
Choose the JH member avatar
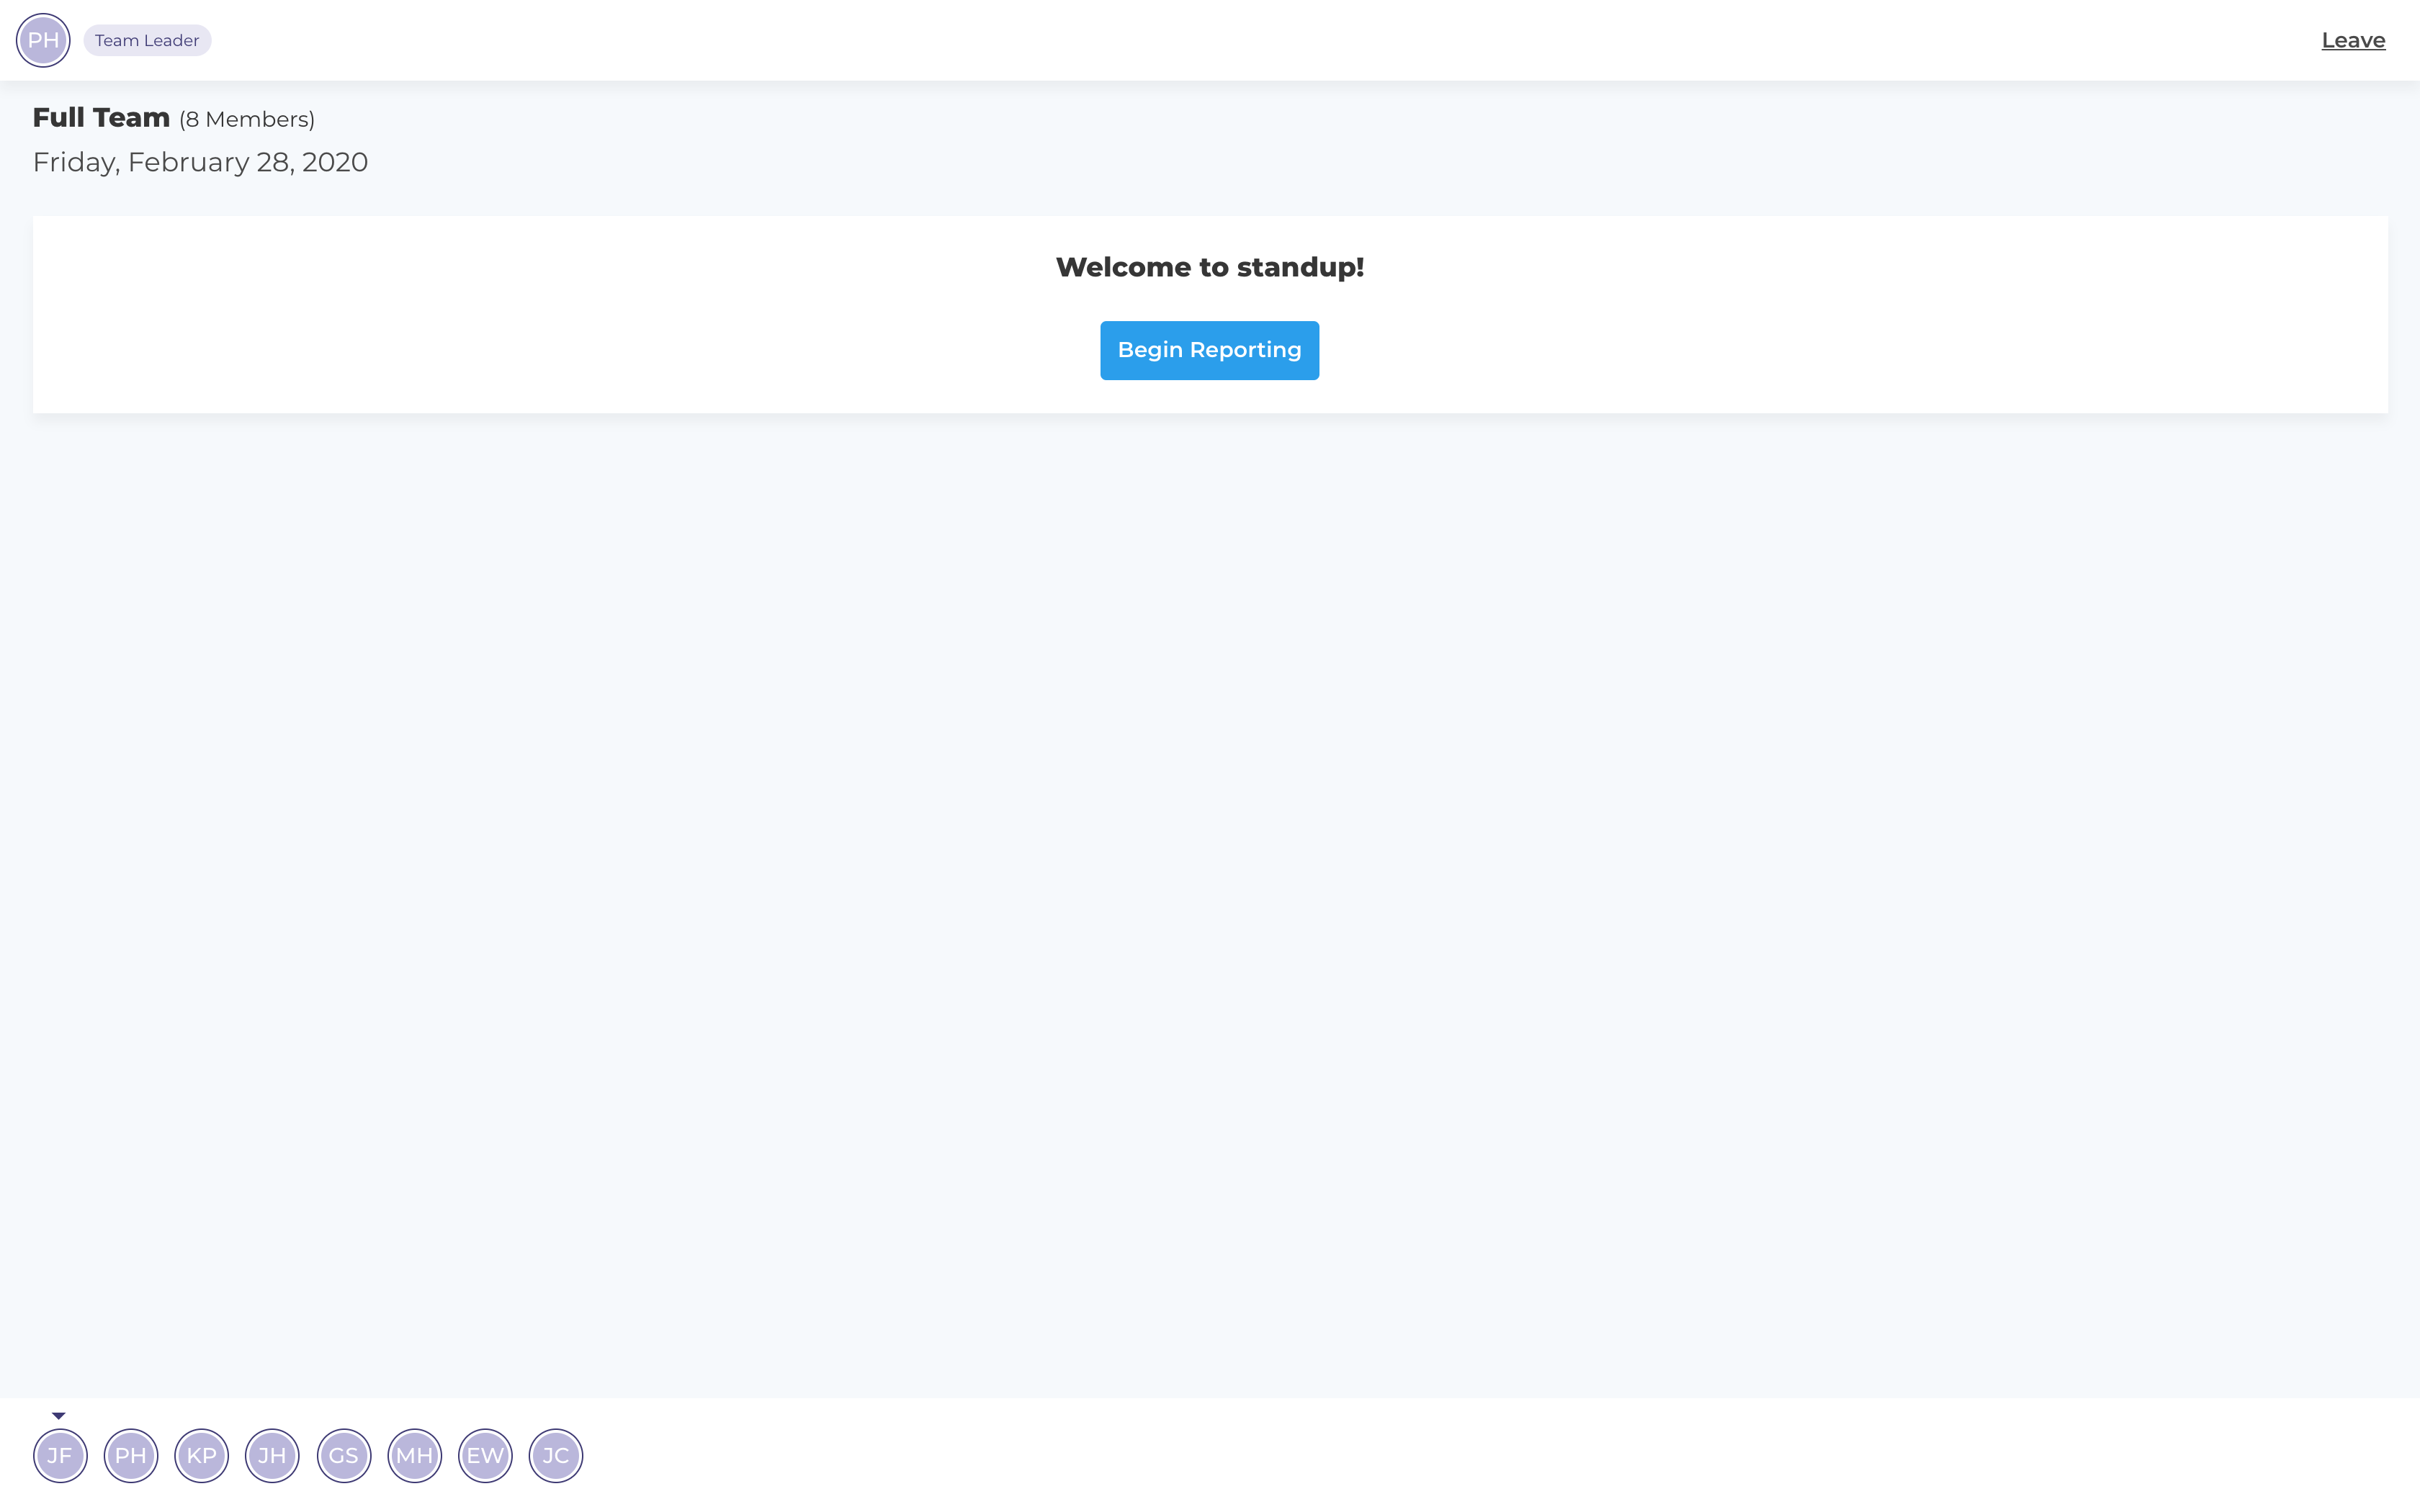point(272,1455)
